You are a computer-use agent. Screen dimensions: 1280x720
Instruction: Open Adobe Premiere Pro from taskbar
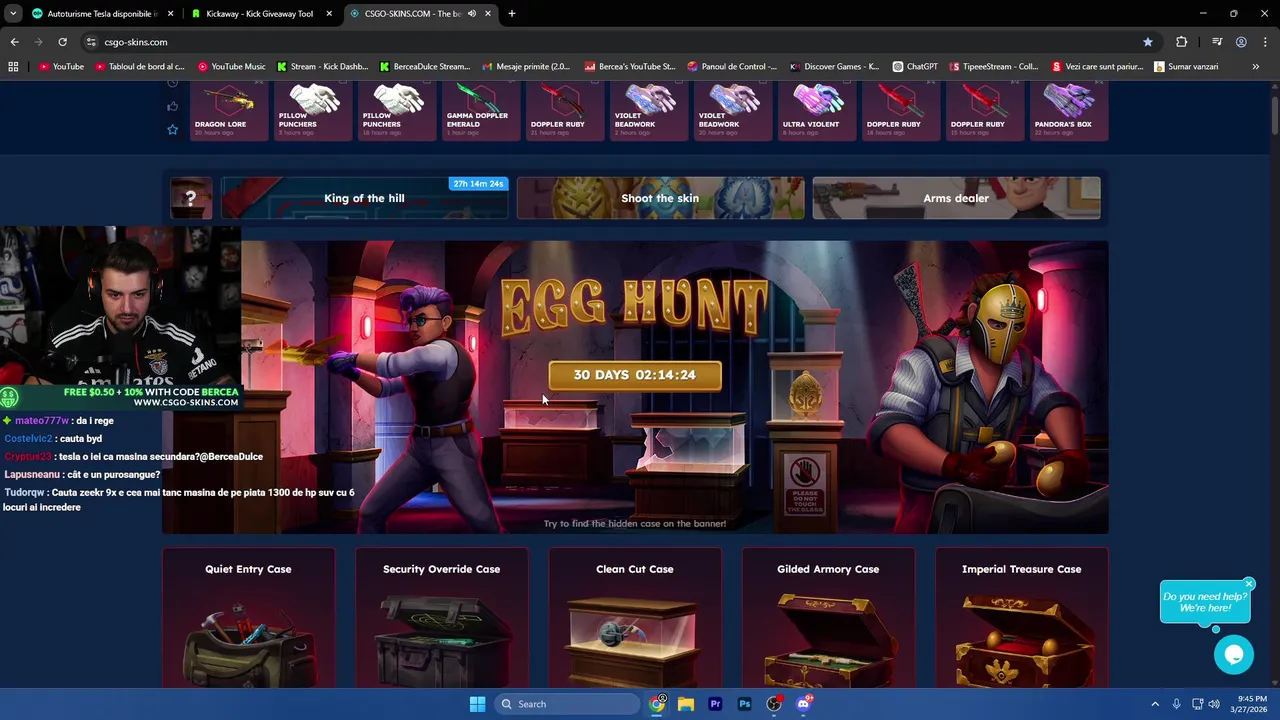pos(715,704)
